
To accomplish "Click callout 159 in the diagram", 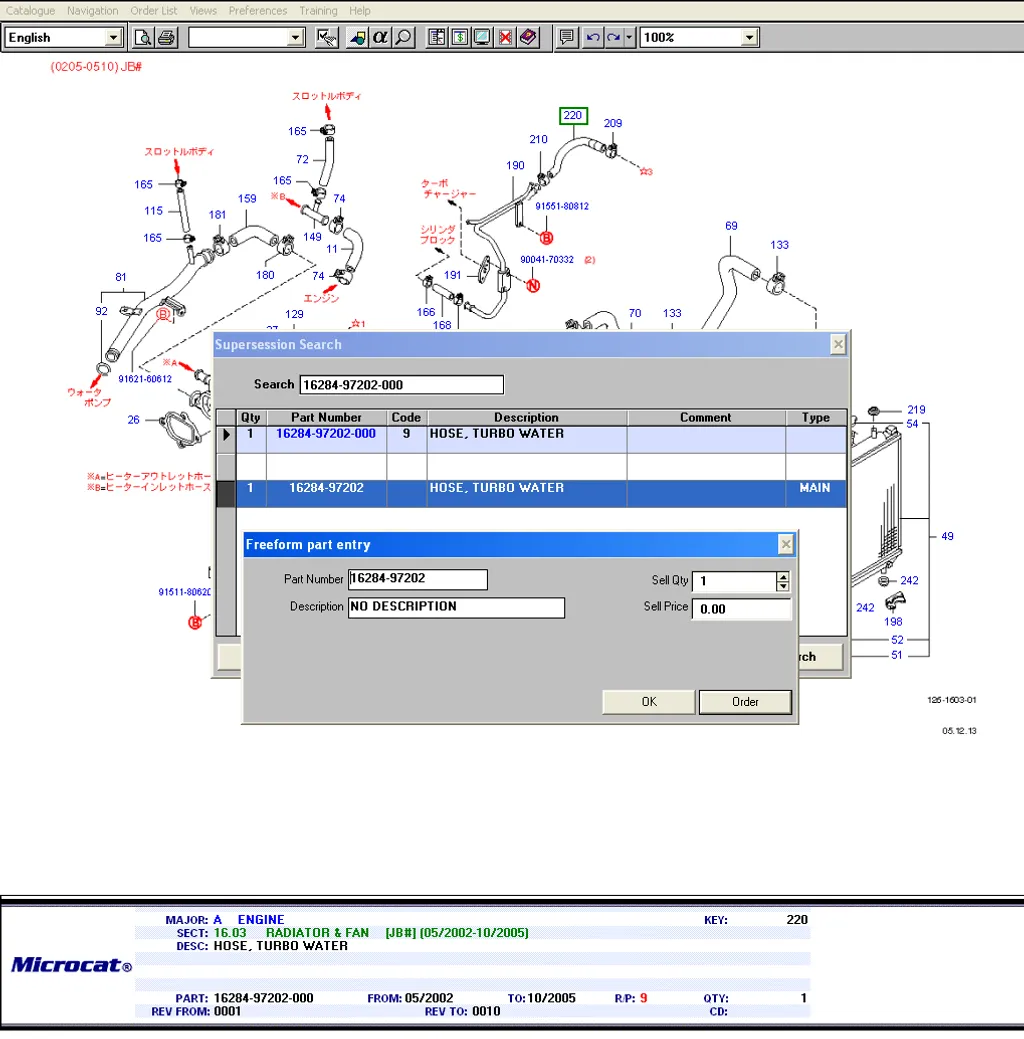I will [247, 199].
